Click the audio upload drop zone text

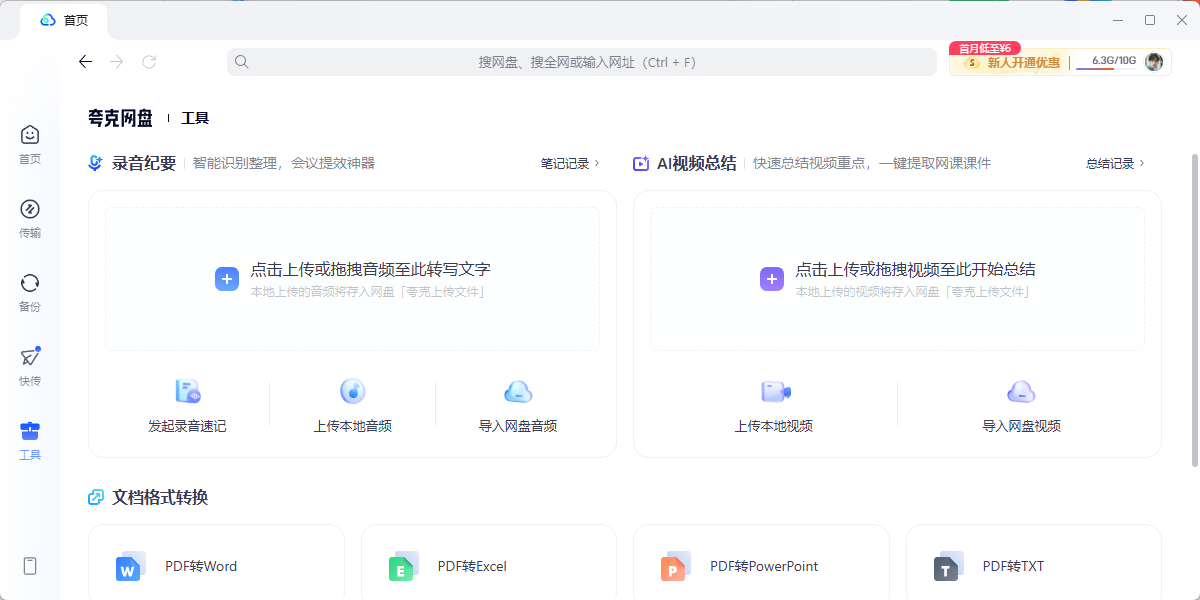tap(370, 269)
